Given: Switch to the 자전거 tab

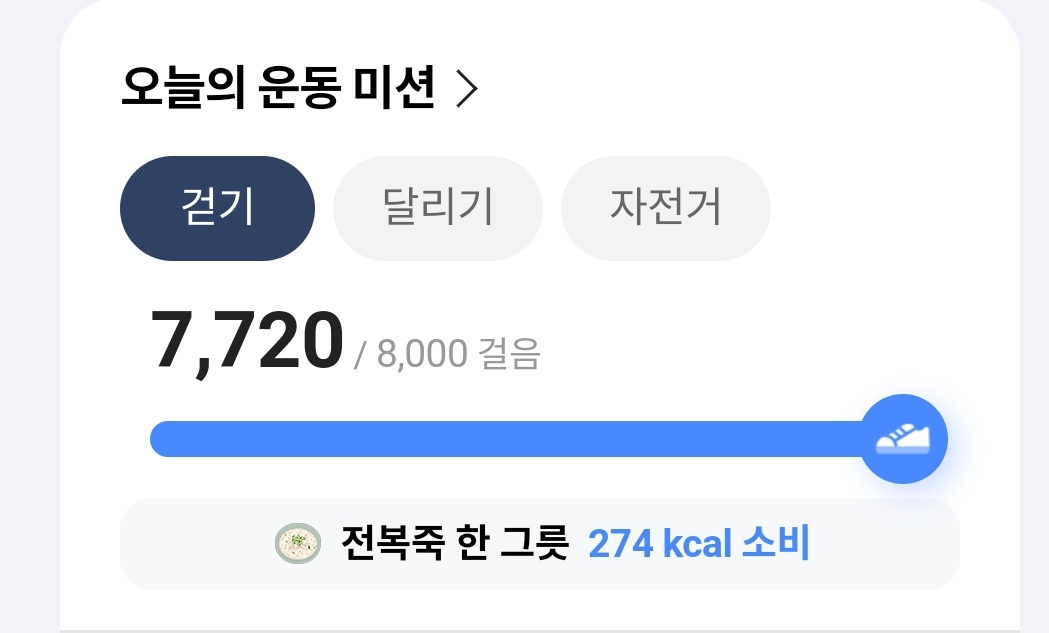Looking at the screenshot, I should click(665, 208).
